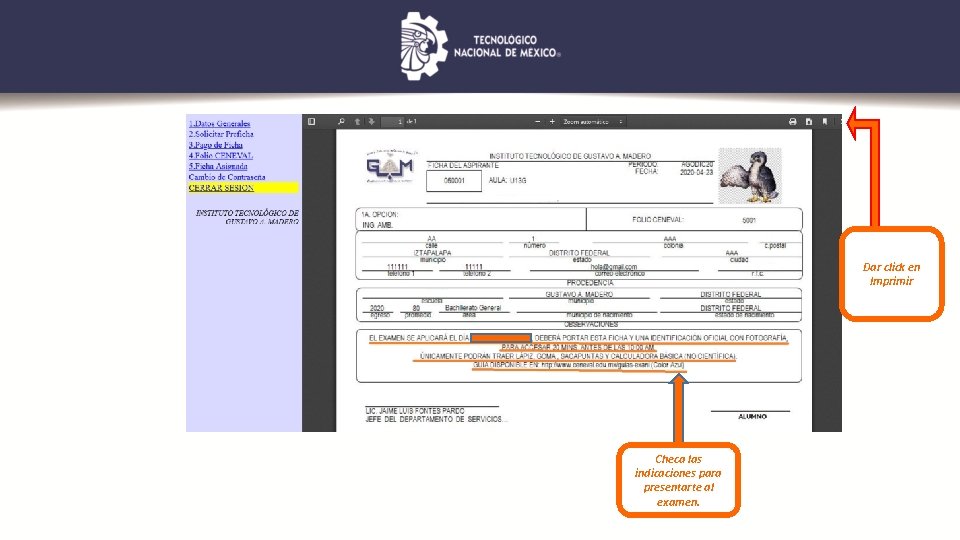
Task: Open the 3.Pago de Ficha link
Action: pos(216,145)
